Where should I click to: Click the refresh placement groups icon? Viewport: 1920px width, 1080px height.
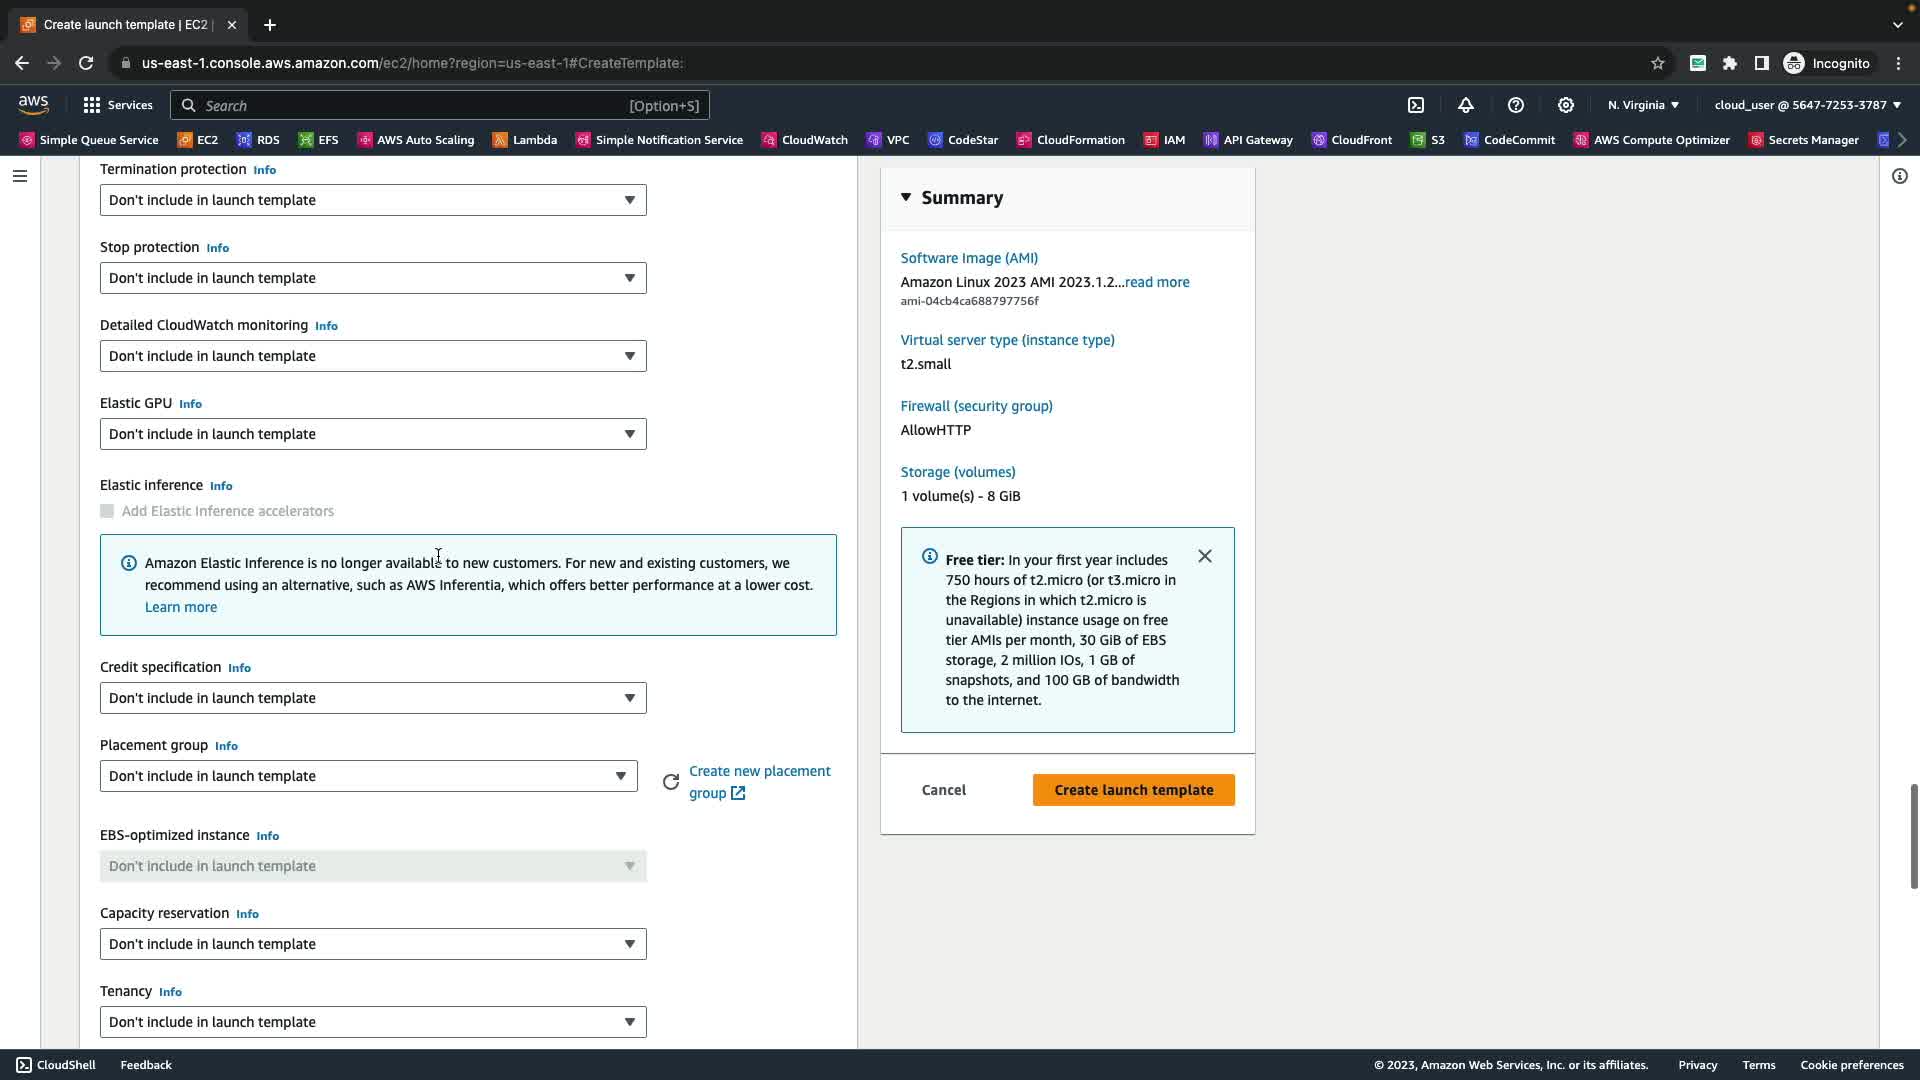671,782
